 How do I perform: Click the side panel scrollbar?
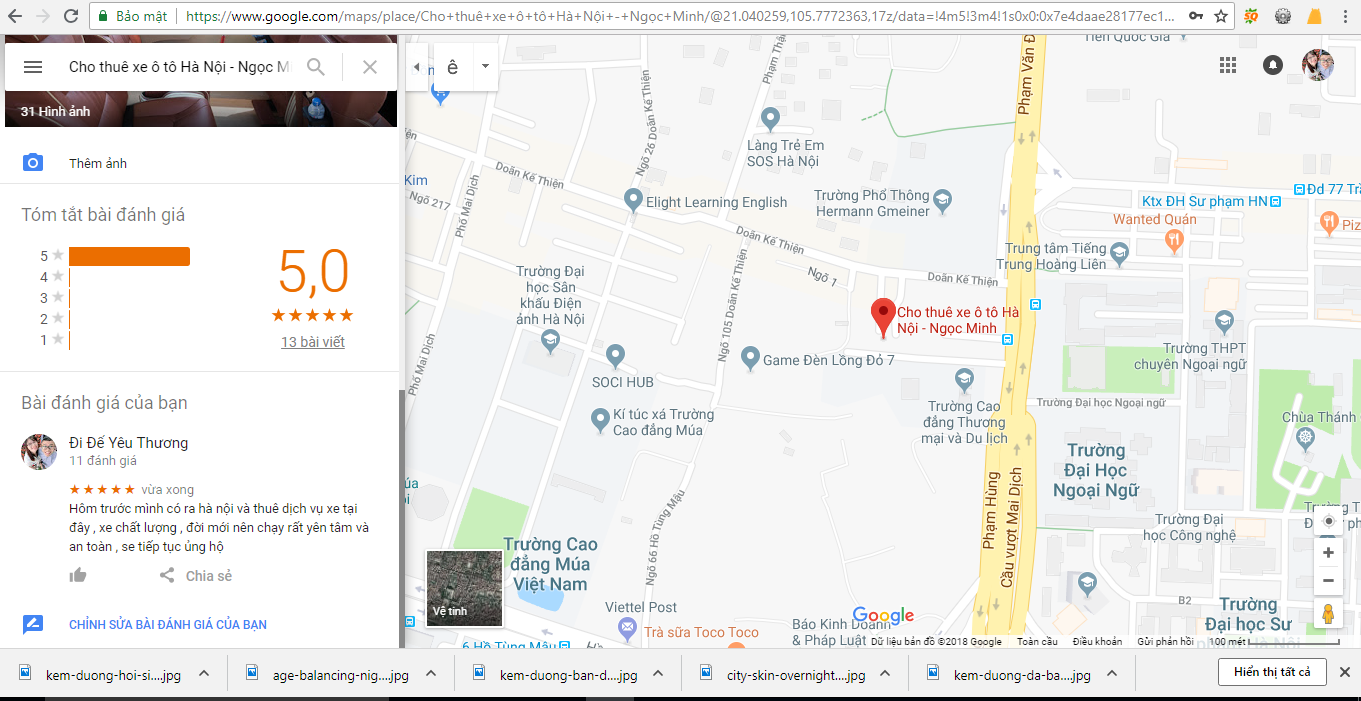click(x=402, y=518)
